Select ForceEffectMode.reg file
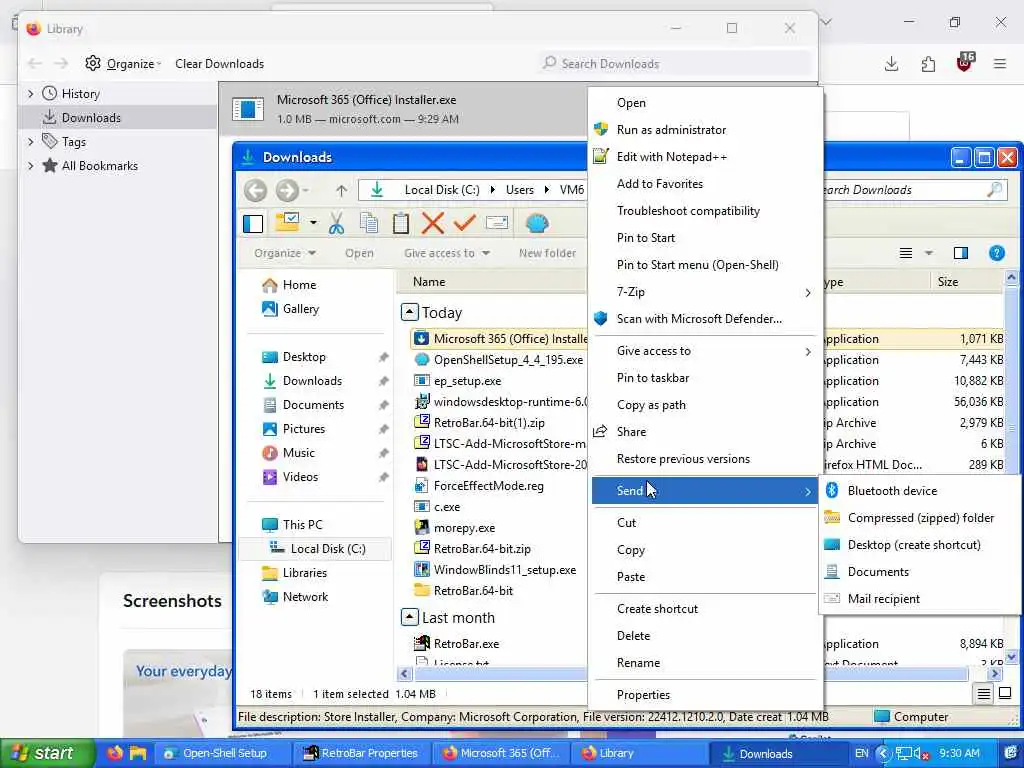Image resolution: width=1024 pixels, height=768 pixels. [488, 485]
